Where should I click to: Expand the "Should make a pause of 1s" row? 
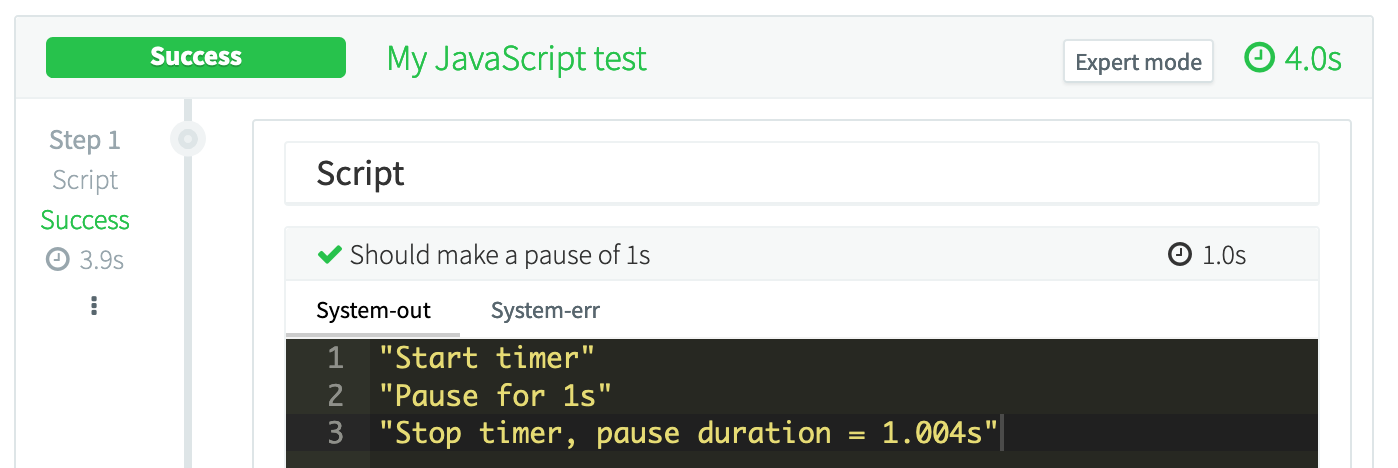(x=500, y=255)
